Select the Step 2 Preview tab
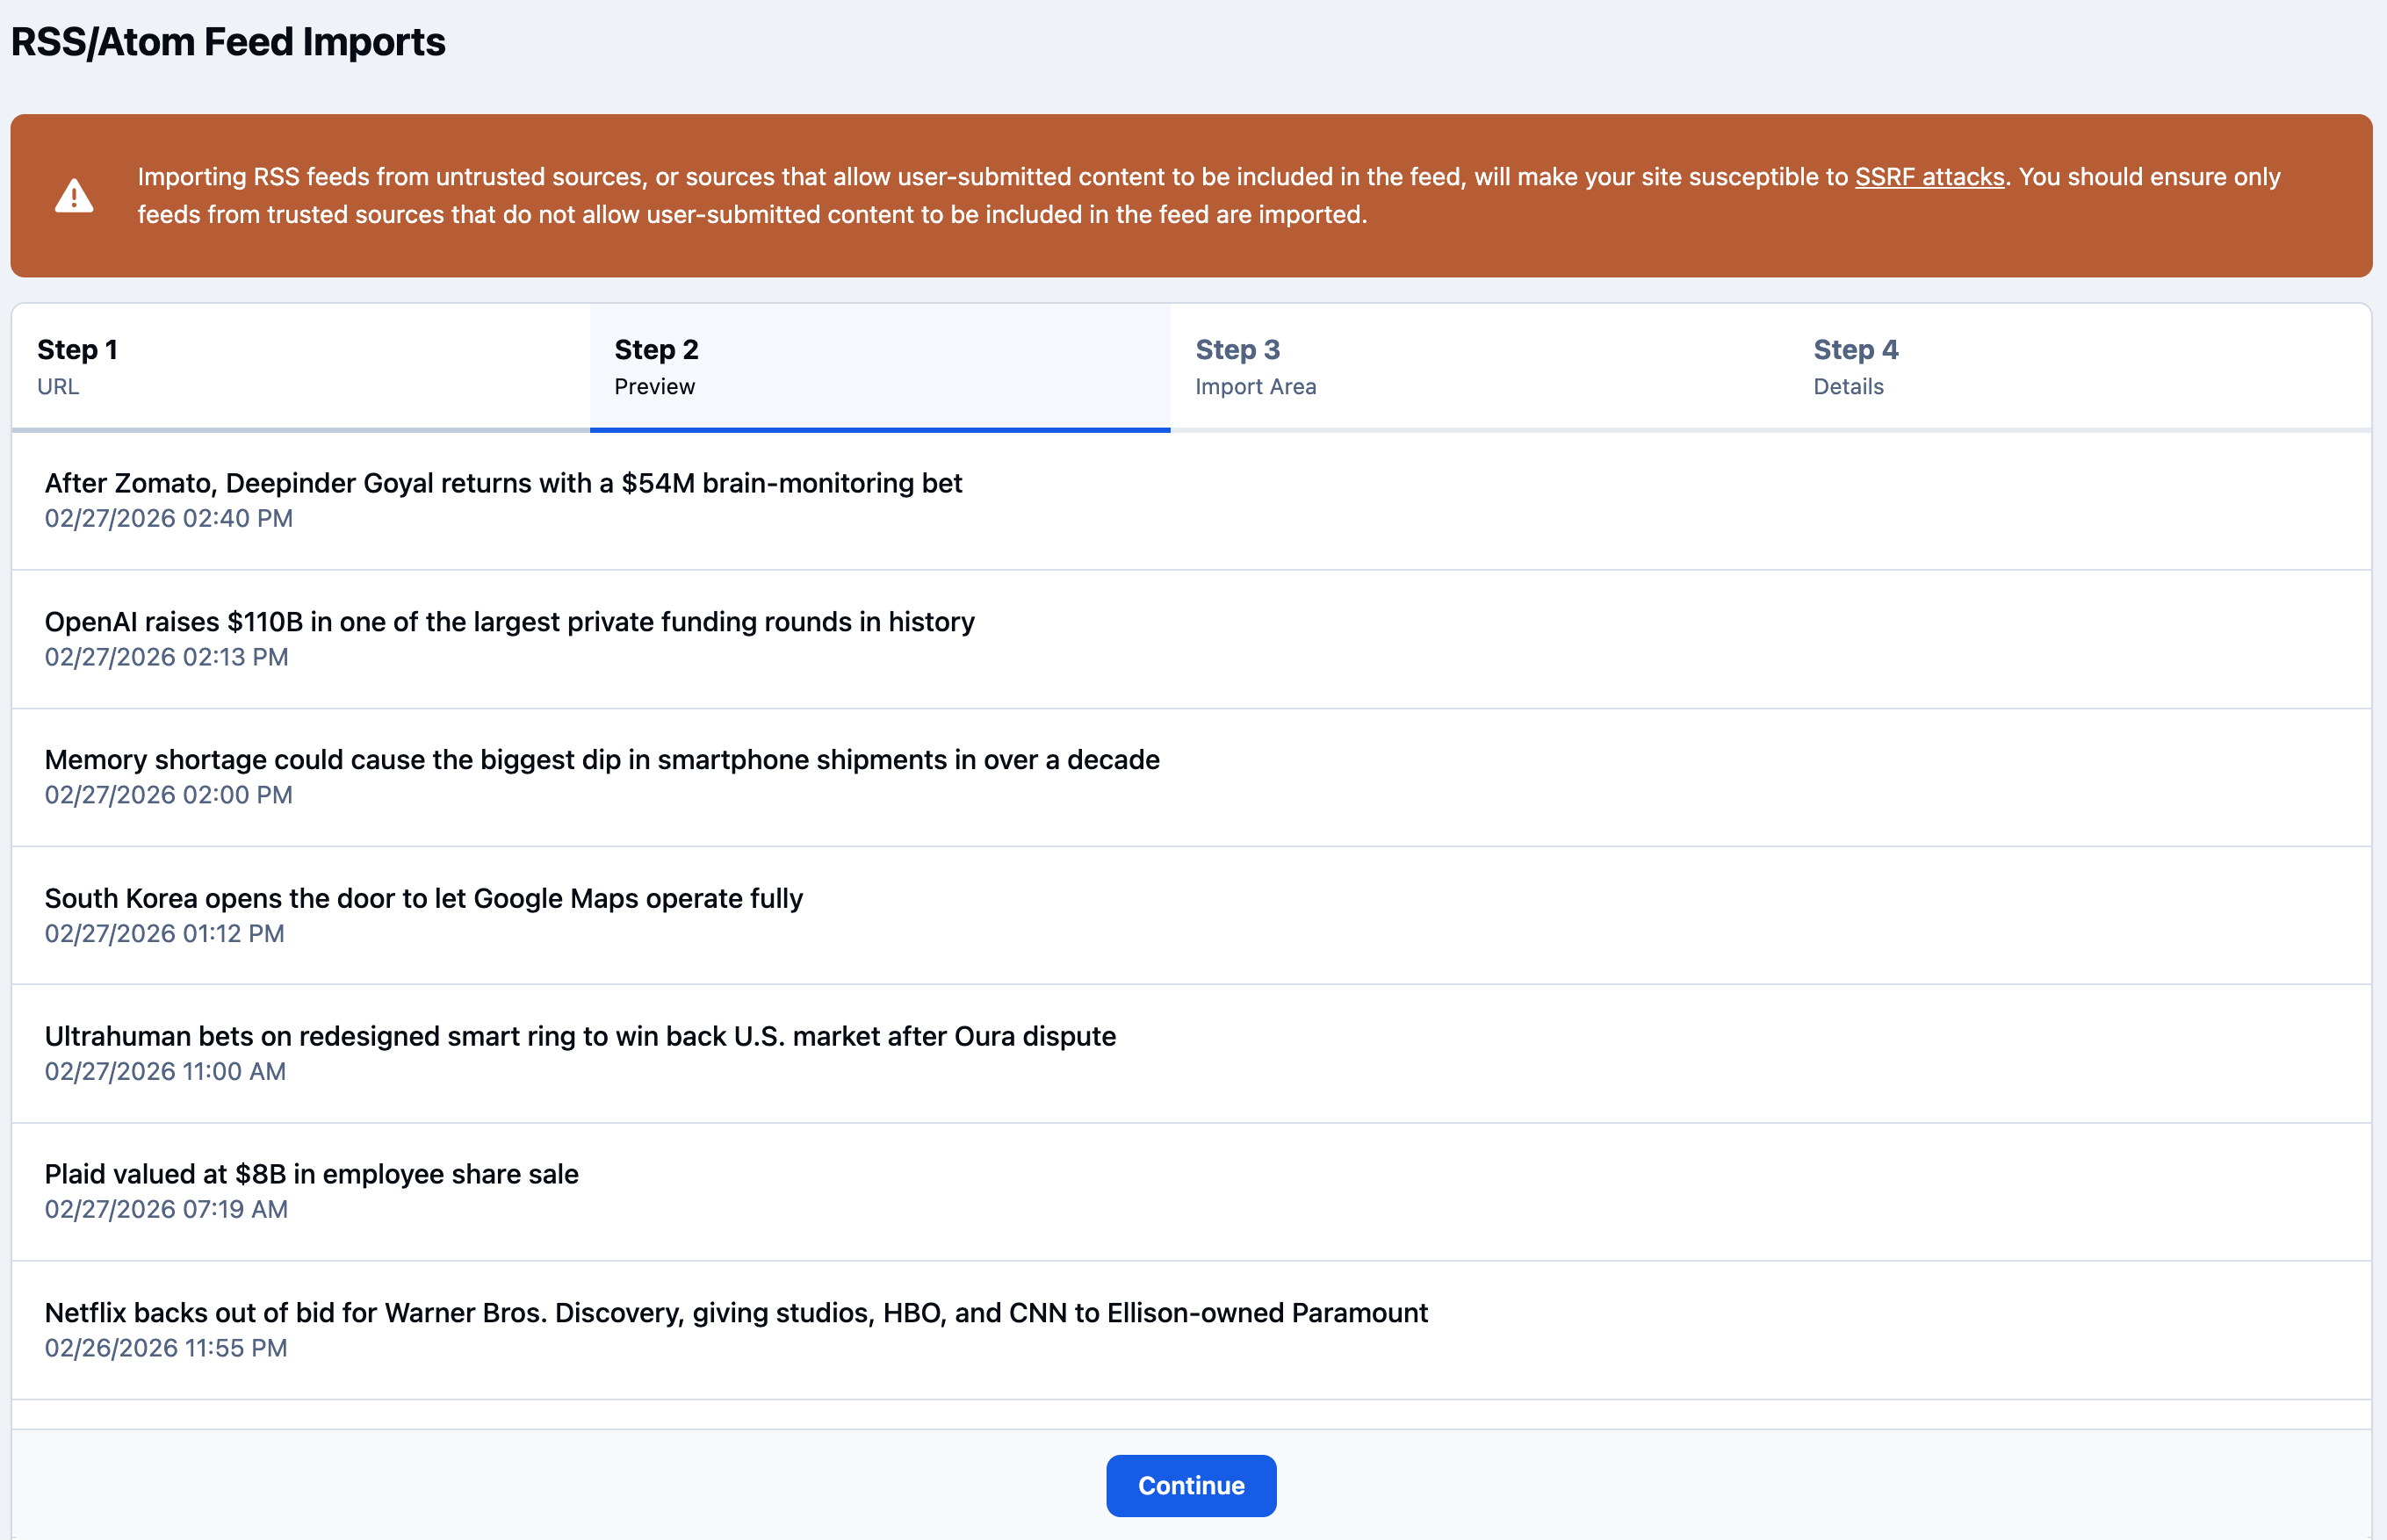Viewport: 2387px width, 1540px height. pyautogui.click(x=880, y=367)
